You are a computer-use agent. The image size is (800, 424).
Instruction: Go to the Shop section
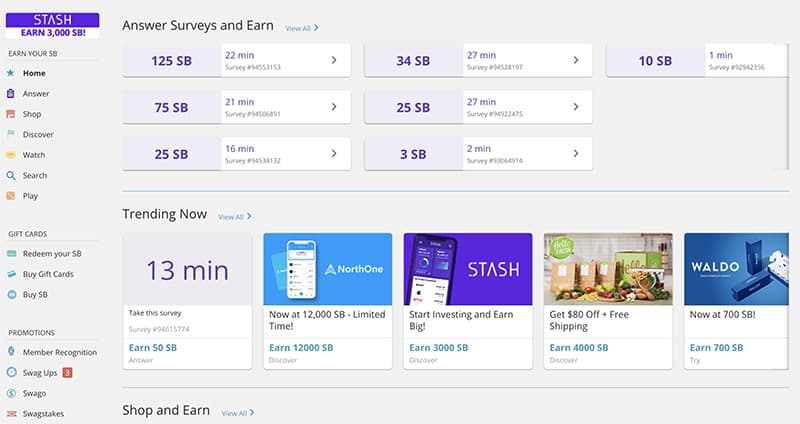tap(32, 114)
